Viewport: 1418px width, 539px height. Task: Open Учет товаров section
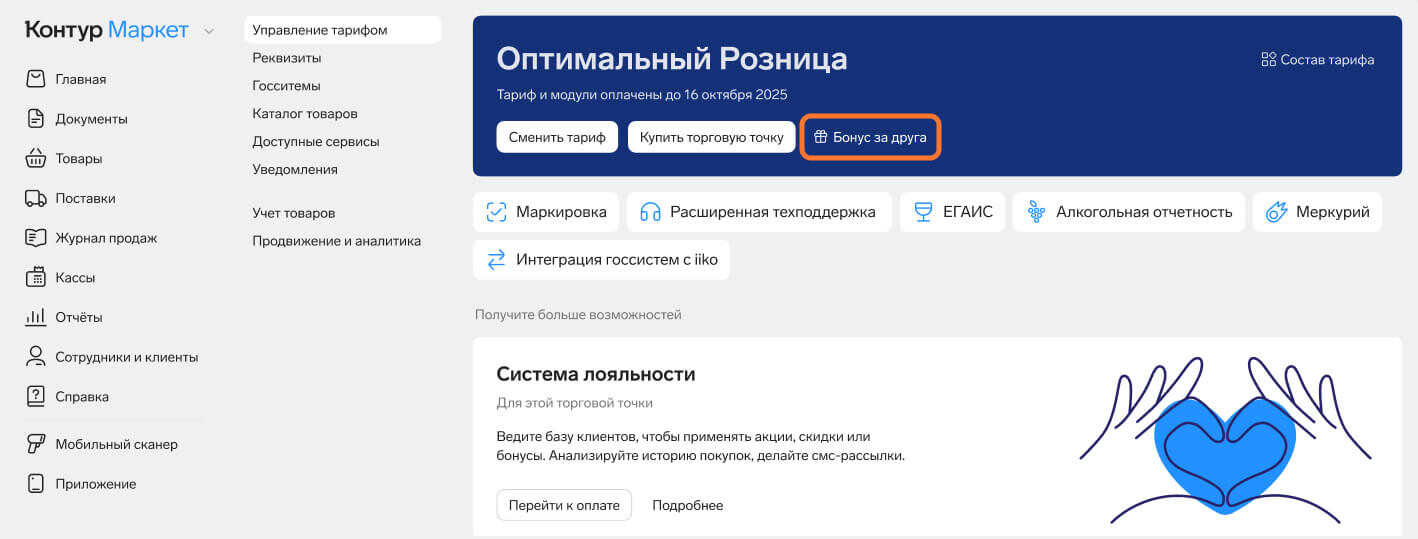coord(294,213)
